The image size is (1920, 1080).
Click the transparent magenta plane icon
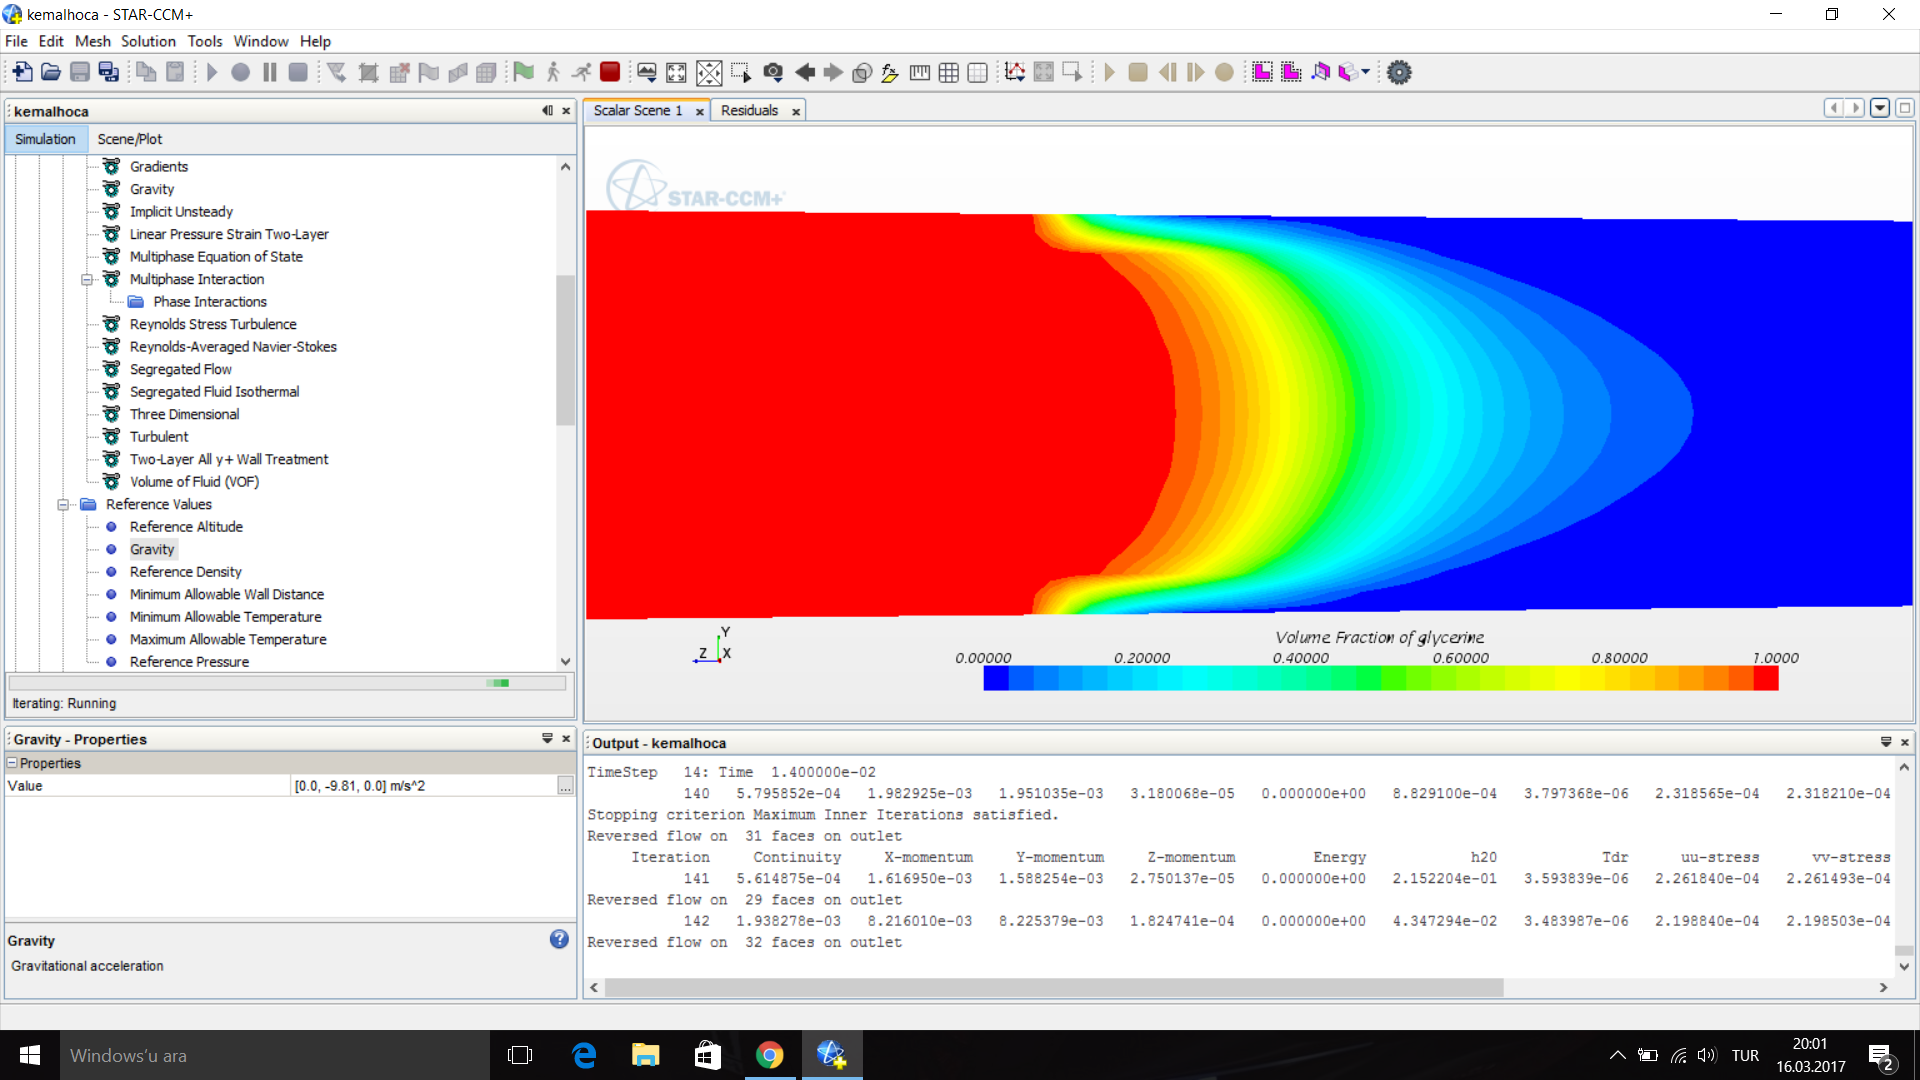(x=1320, y=72)
